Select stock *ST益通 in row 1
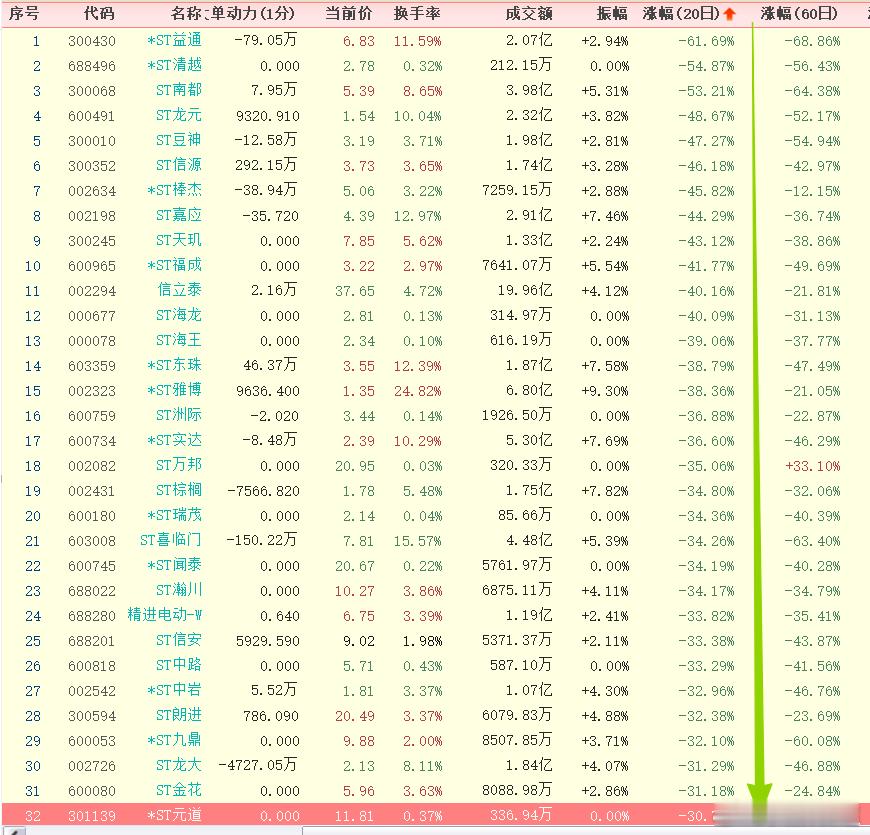This screenshot has height=835, width=870. click(175, 41)
